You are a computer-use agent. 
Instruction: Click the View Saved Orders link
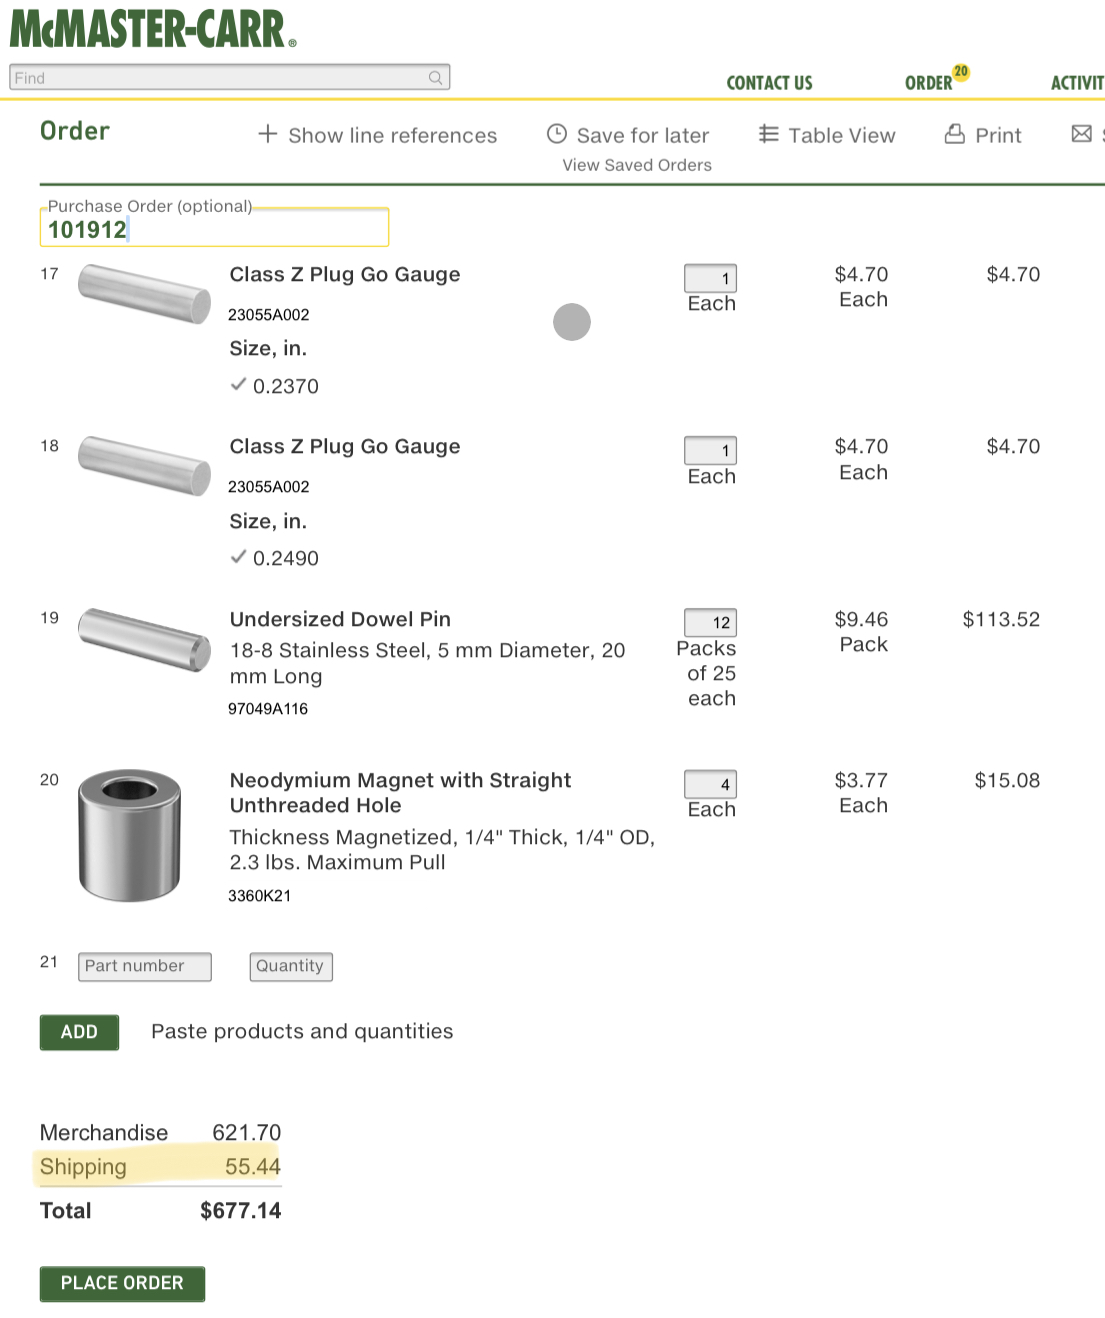pos(637,165)
